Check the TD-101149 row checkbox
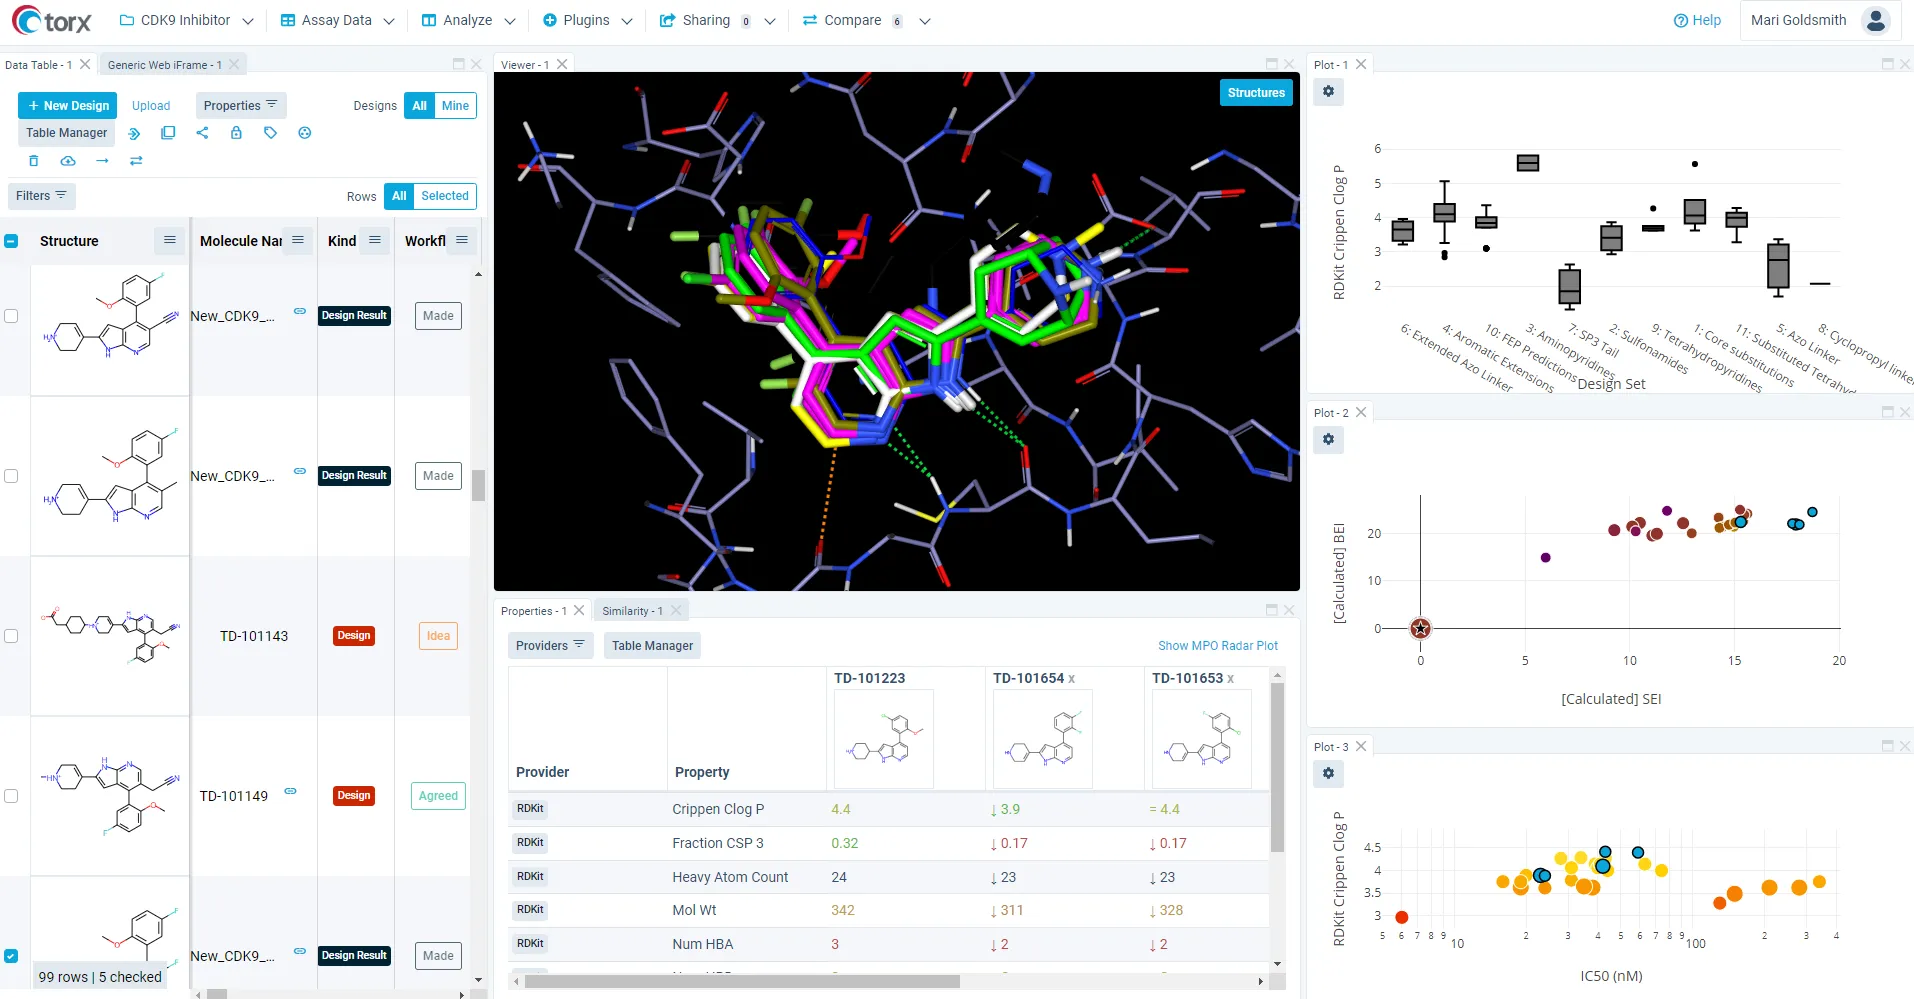The image size is (1914, 999). [x=11, y=796]
